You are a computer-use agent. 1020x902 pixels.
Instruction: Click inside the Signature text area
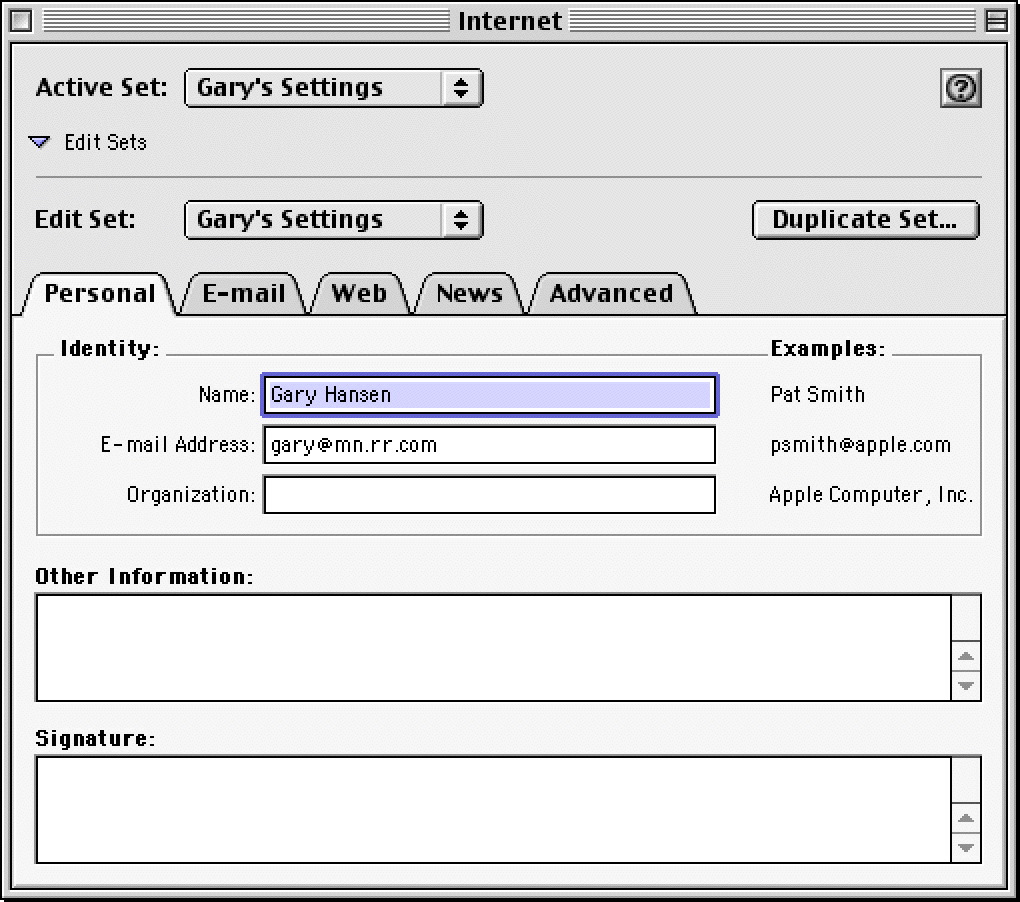click(x=494, y=810)
